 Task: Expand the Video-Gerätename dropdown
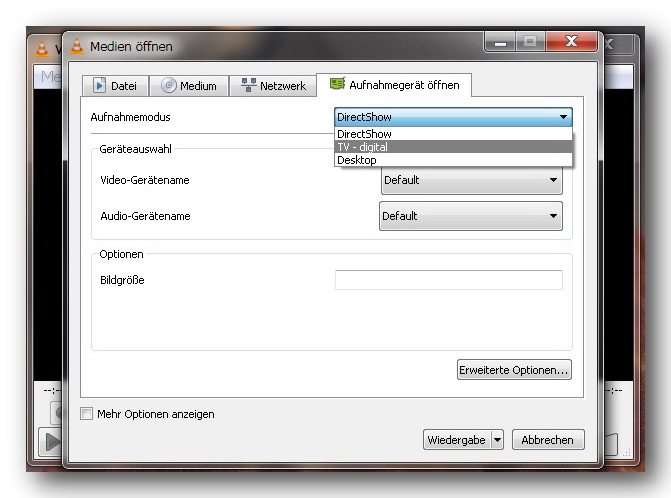pyautogui.click(x=472, y=180)
